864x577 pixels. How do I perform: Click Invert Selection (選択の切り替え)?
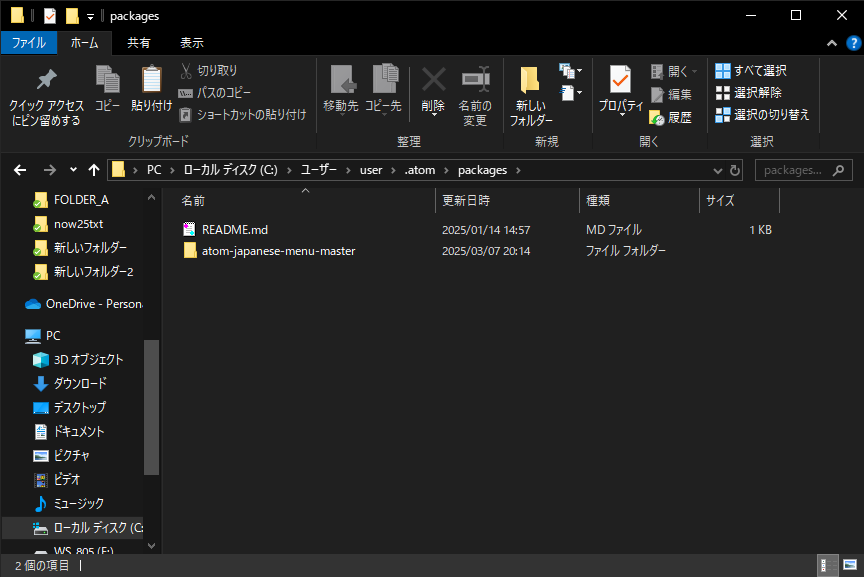coord(762,115)
